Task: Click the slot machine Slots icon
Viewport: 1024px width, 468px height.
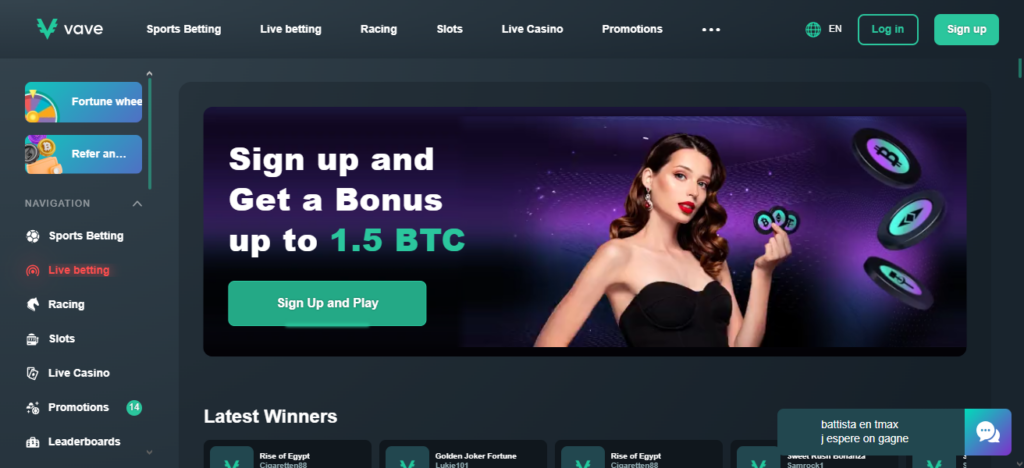Action: point(33,339)
